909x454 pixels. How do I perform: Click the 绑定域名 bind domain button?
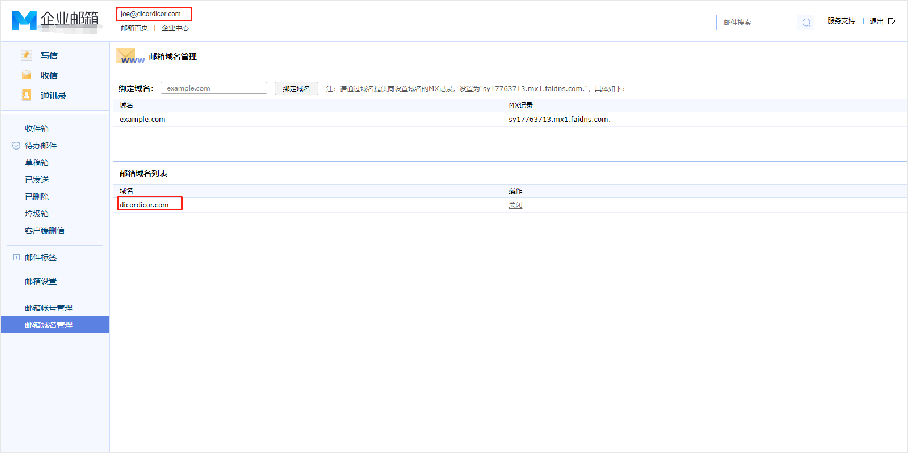[x=296, y=89]
